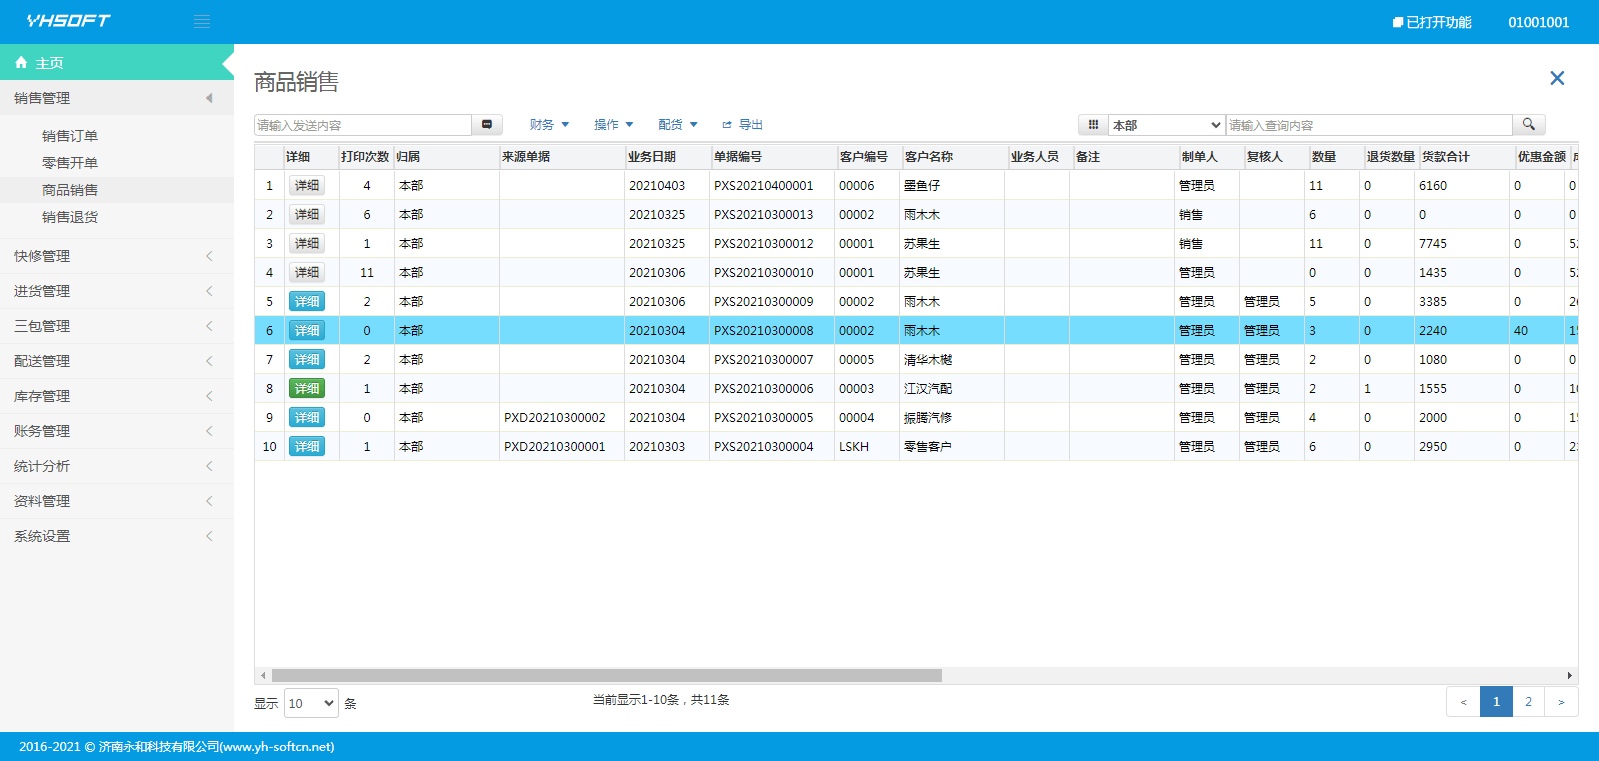Expand the 资料管理 sidebar section
Image resolution: width=1599 pixels, height=761 pixels.
point(117,501)
